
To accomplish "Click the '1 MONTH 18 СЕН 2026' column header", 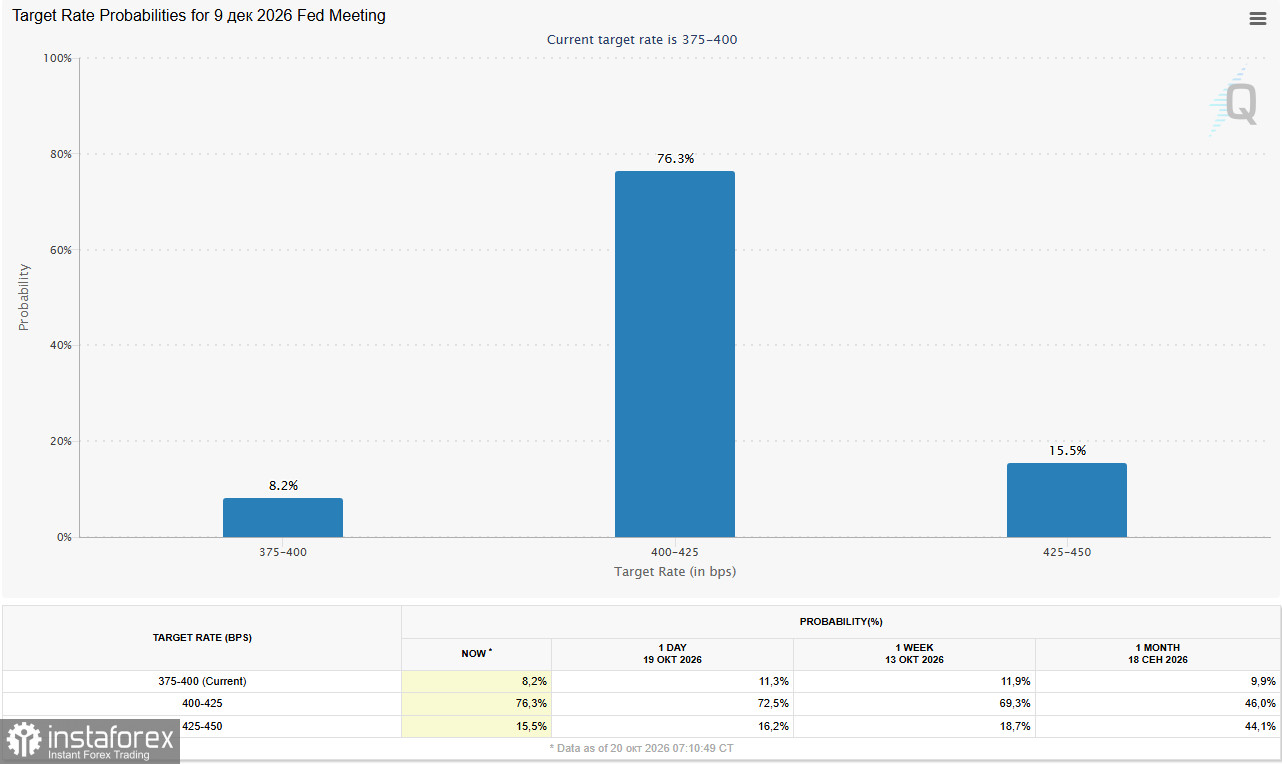I will click(1157, 654).
